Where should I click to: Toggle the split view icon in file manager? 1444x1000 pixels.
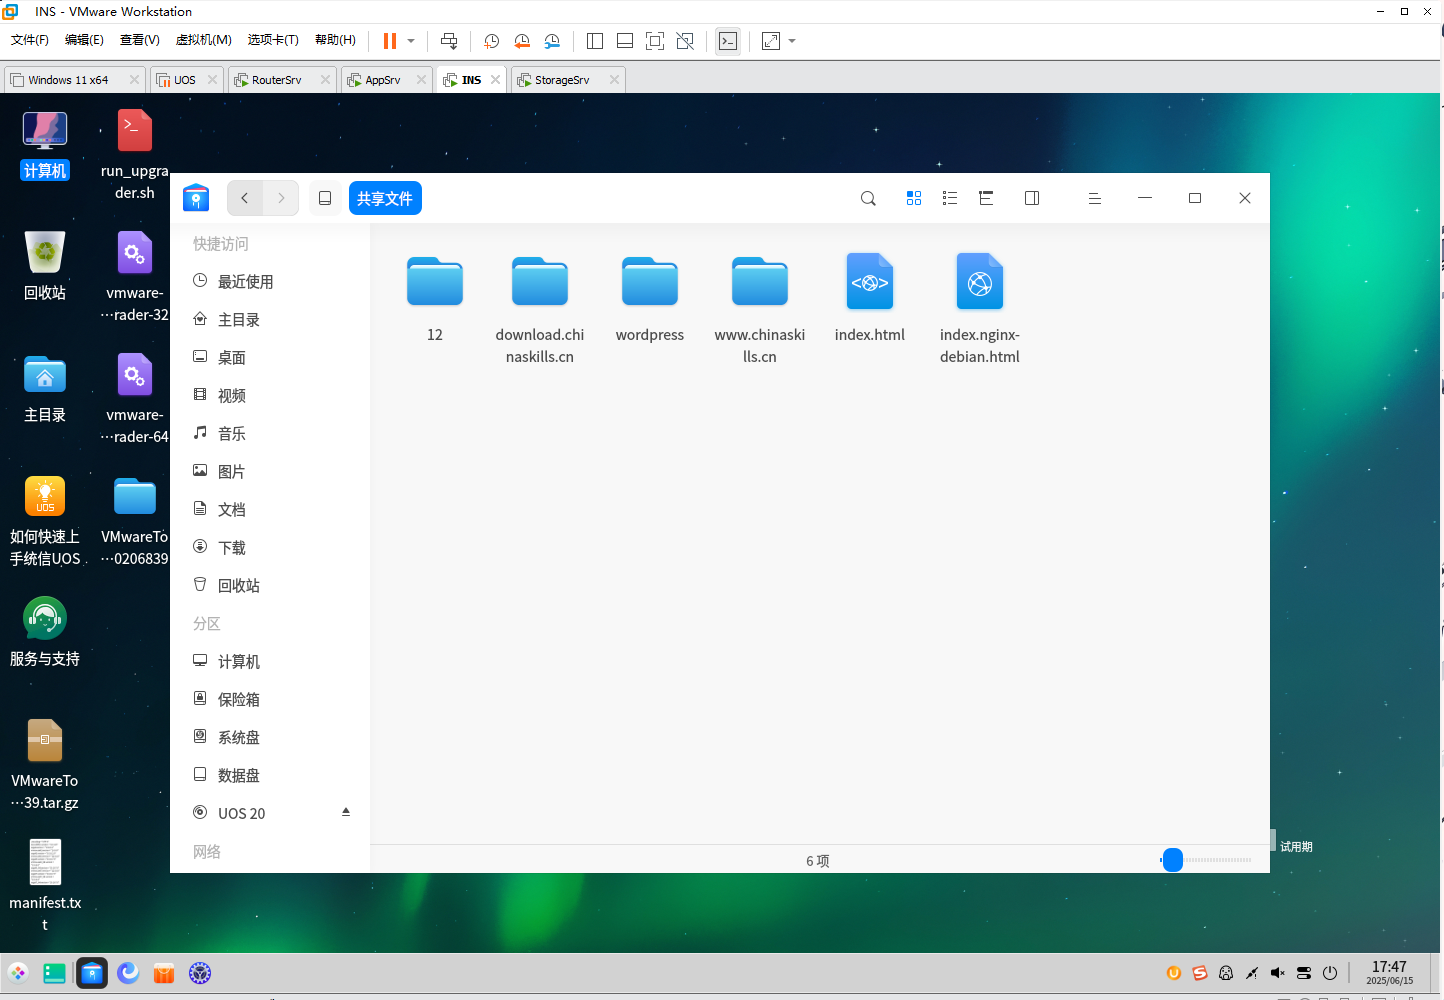(x=1031, y=198)
